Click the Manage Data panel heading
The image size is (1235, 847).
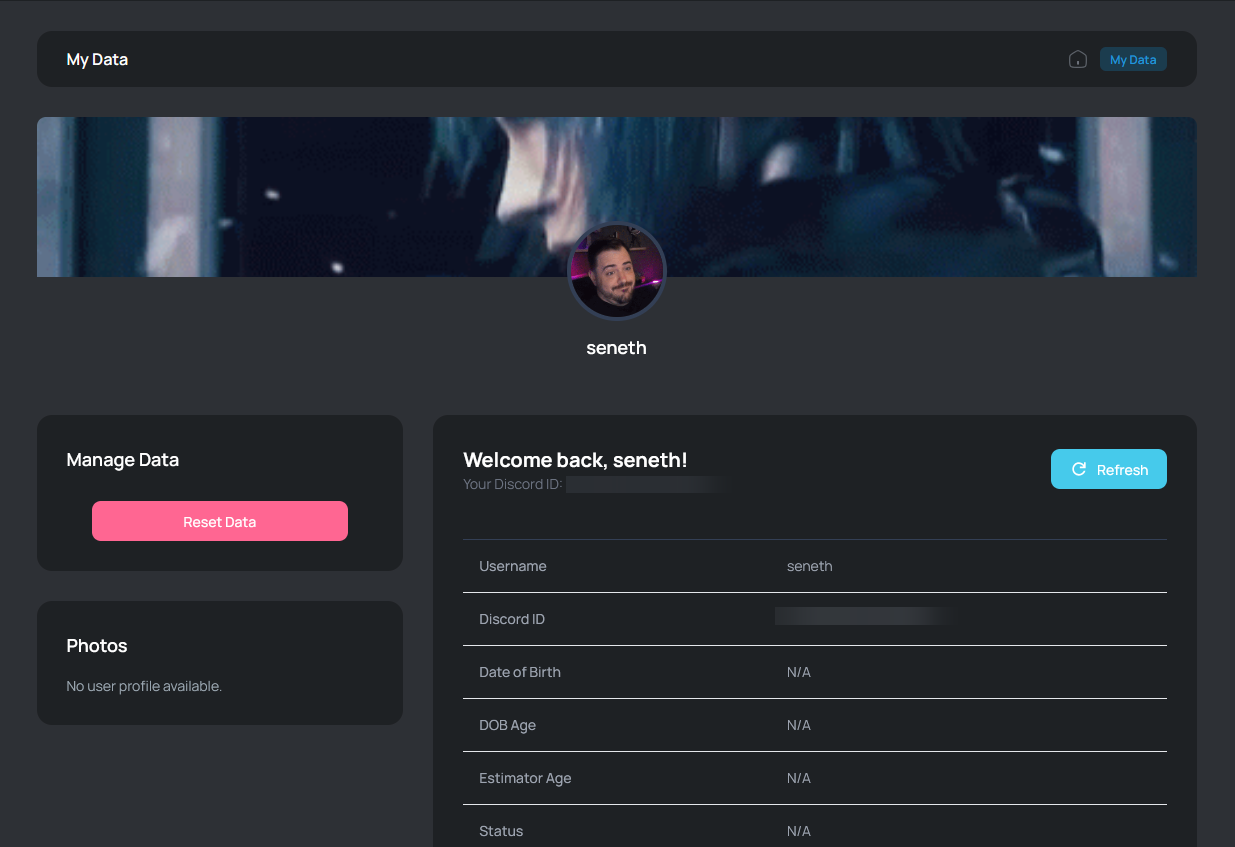pyautogui.click(x=122, y=460)
